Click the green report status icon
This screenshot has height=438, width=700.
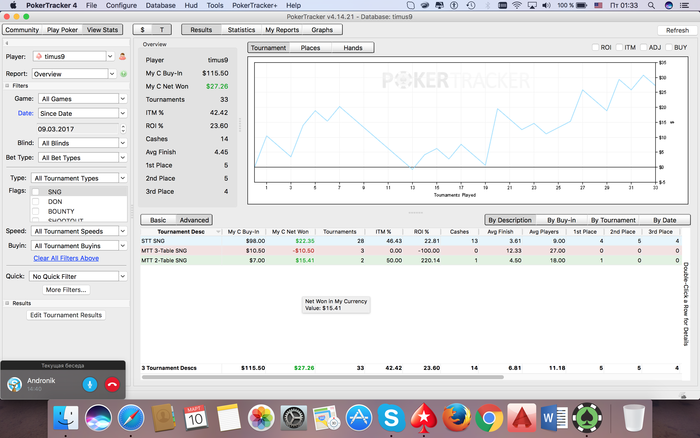(124, 74)
